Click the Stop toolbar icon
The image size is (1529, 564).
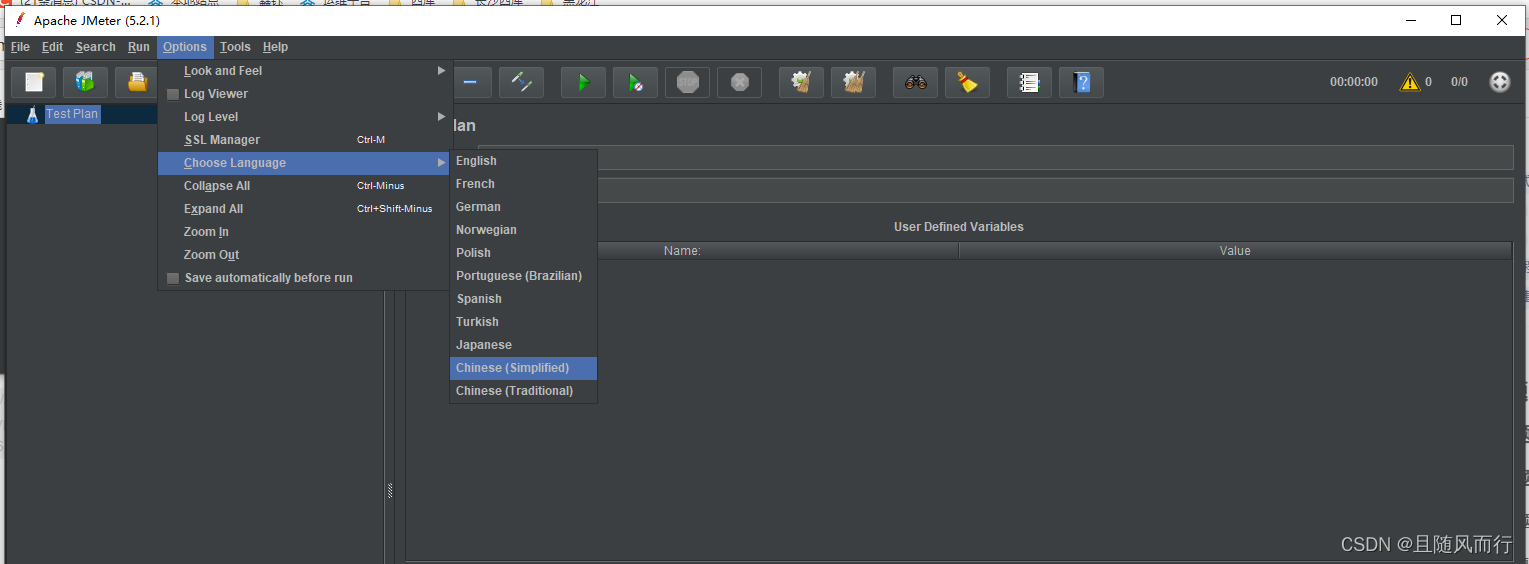coord(687,82)
